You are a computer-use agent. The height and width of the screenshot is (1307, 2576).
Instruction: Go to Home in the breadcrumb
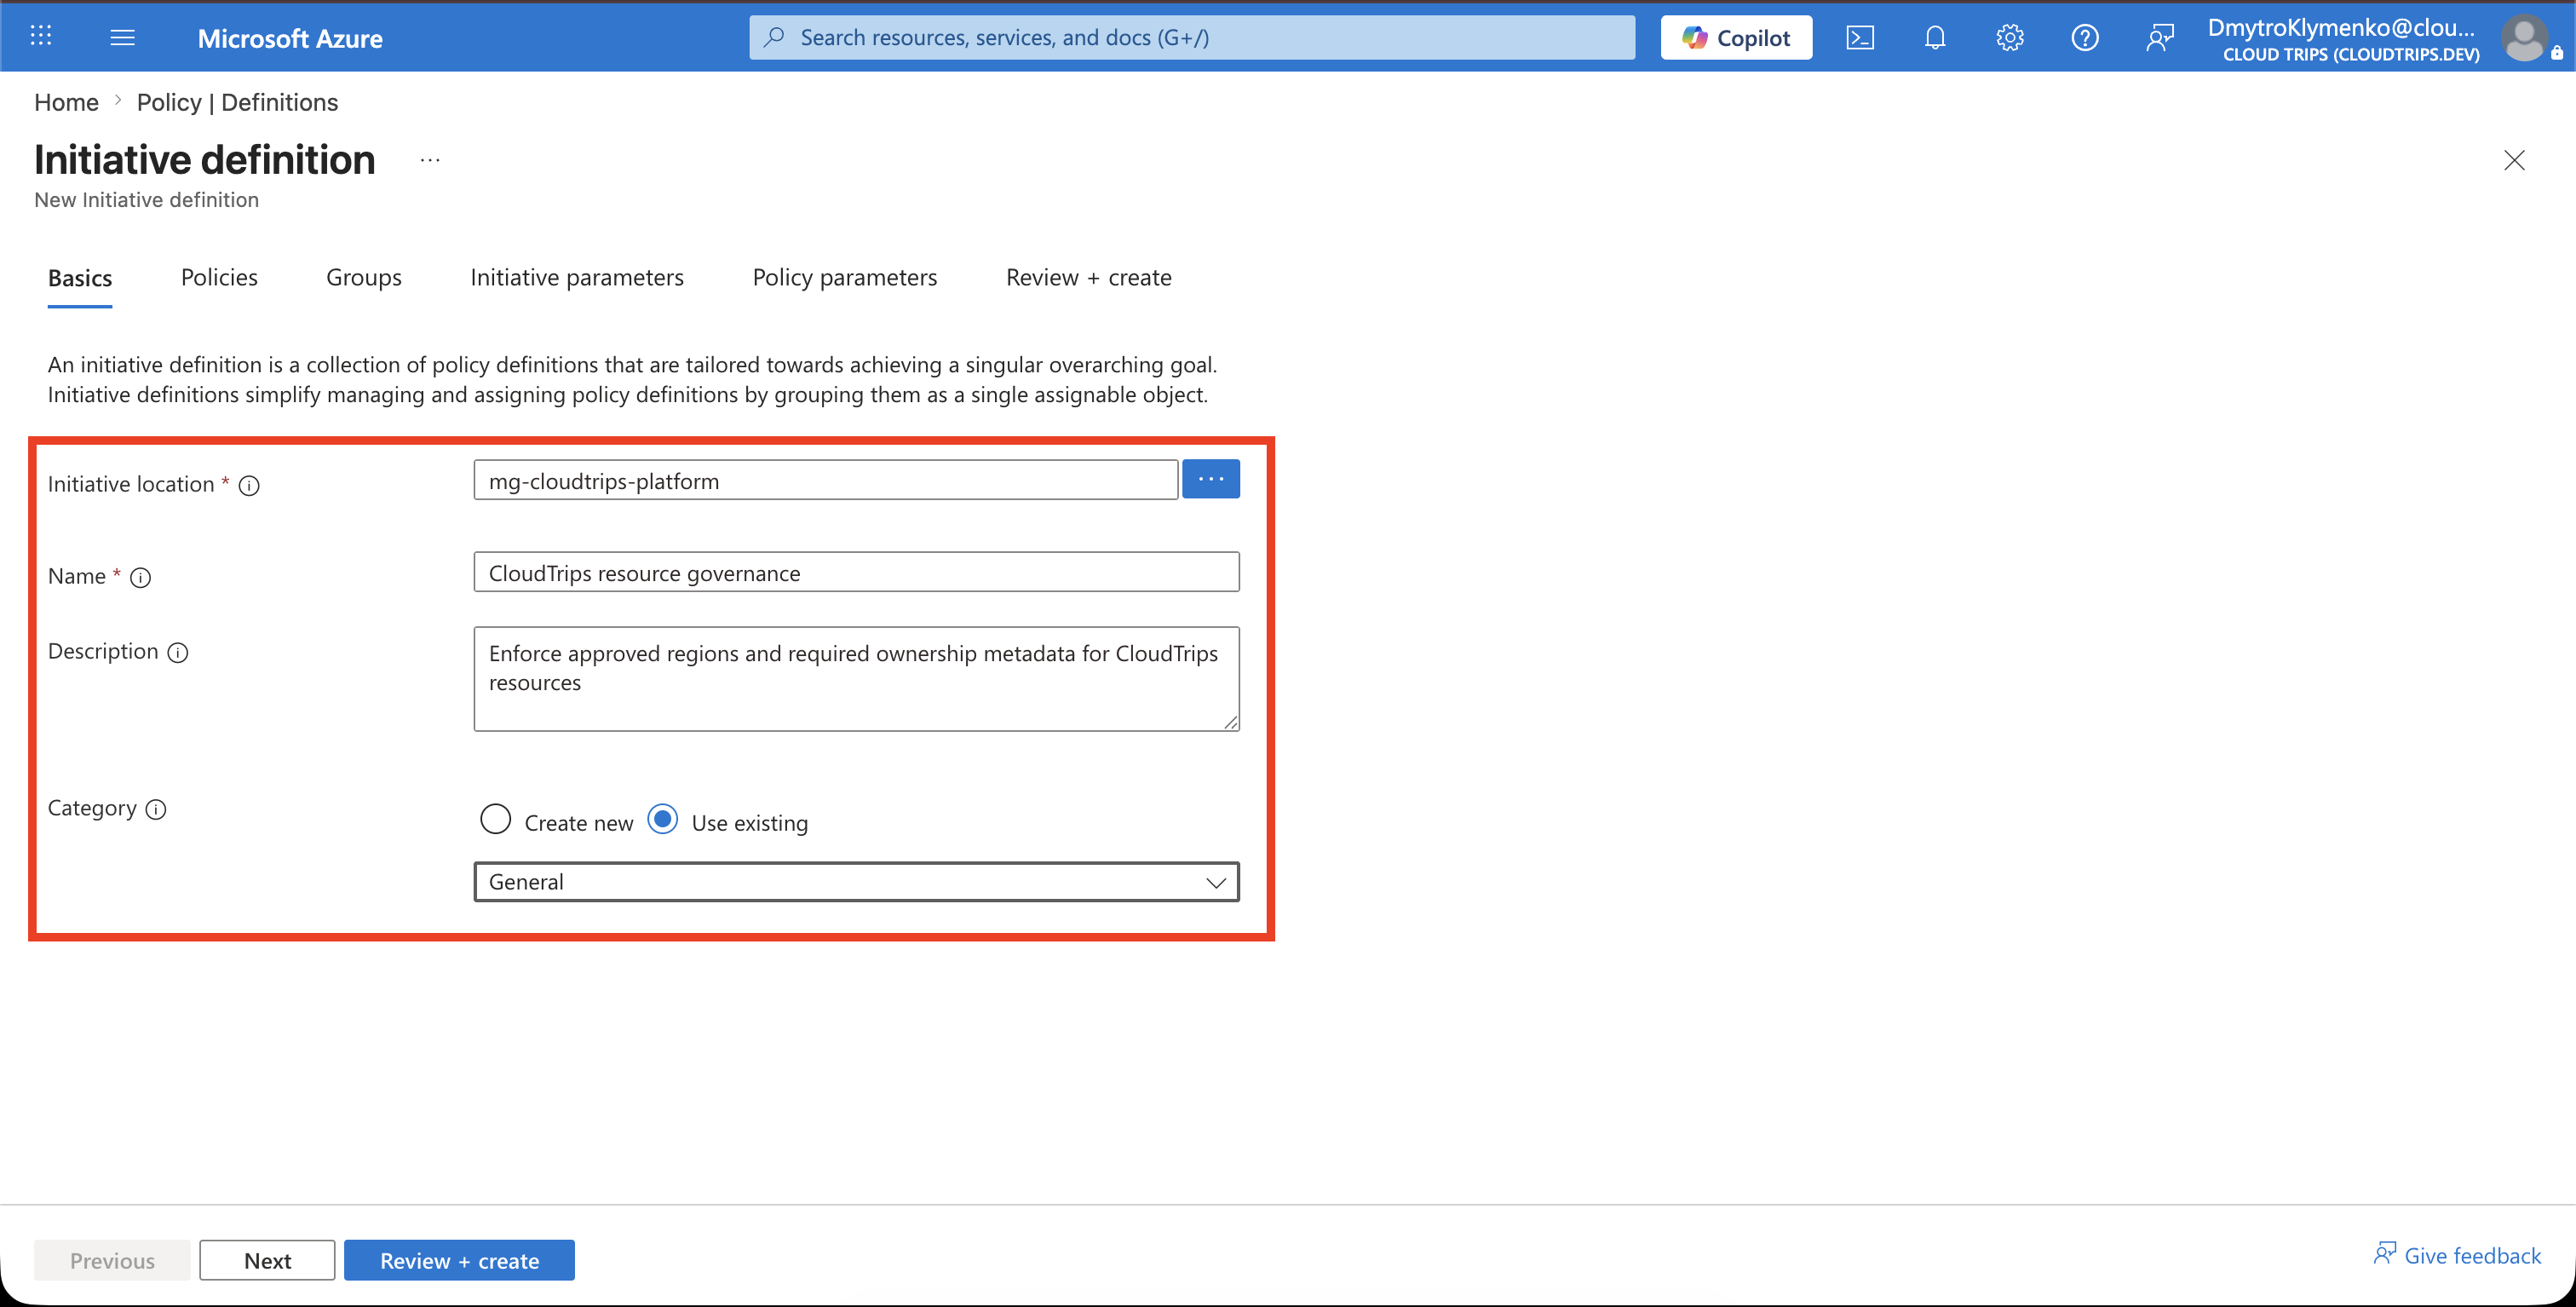tap(66, 102)
